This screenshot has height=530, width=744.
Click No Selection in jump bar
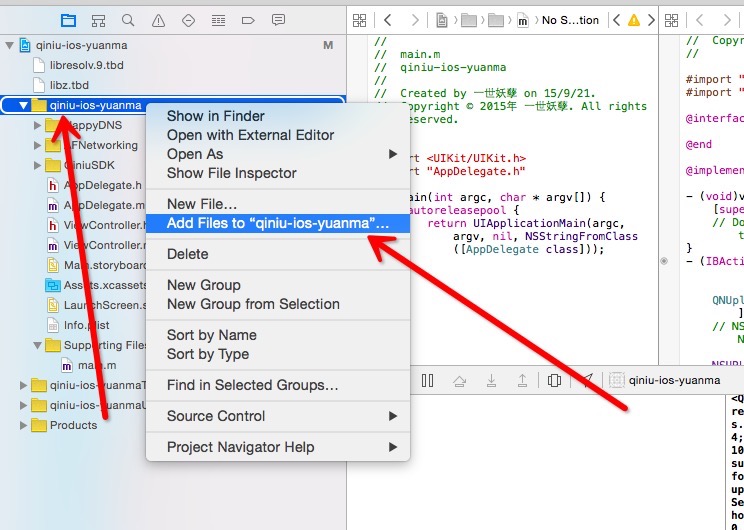[x=570, y=20]
